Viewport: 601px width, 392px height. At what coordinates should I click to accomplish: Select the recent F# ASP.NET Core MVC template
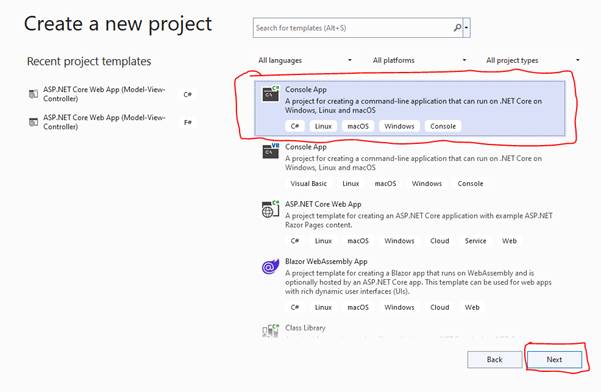pyautogui.click(x=111, y=122)
